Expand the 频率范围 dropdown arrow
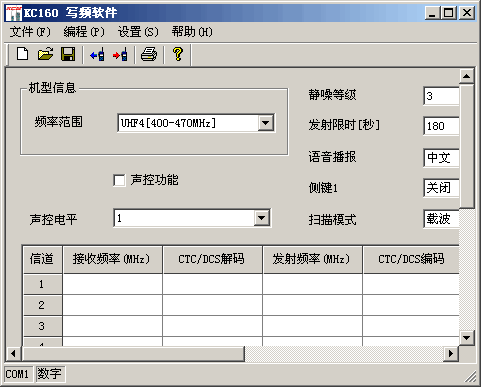This screenshot has height=387, width=481. (x=266, y=123)
